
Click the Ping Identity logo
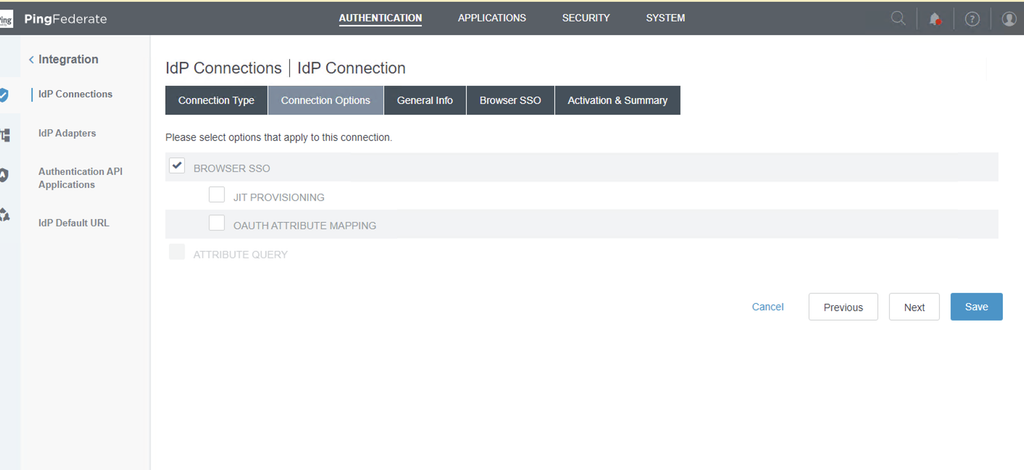click(x=6, y=19)
